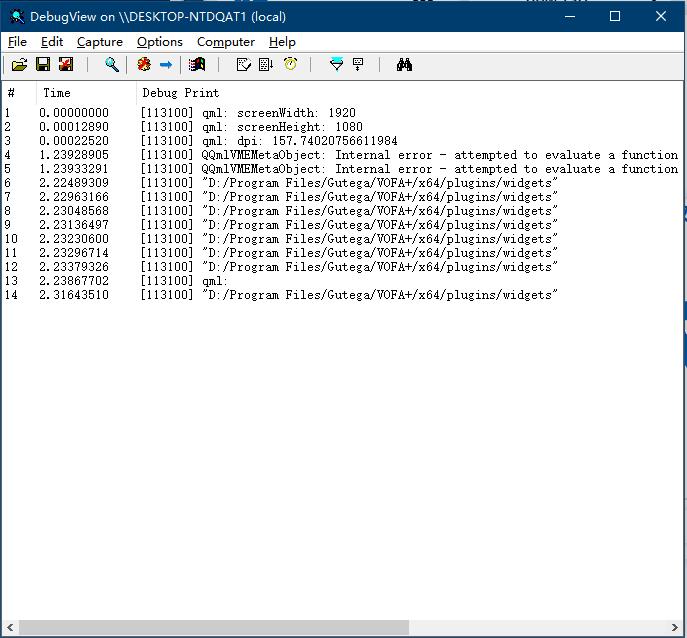687x638 pixels.
Task: Save the log using floppy disk icon
Action: pyautogui.click(x=43, y=65)
